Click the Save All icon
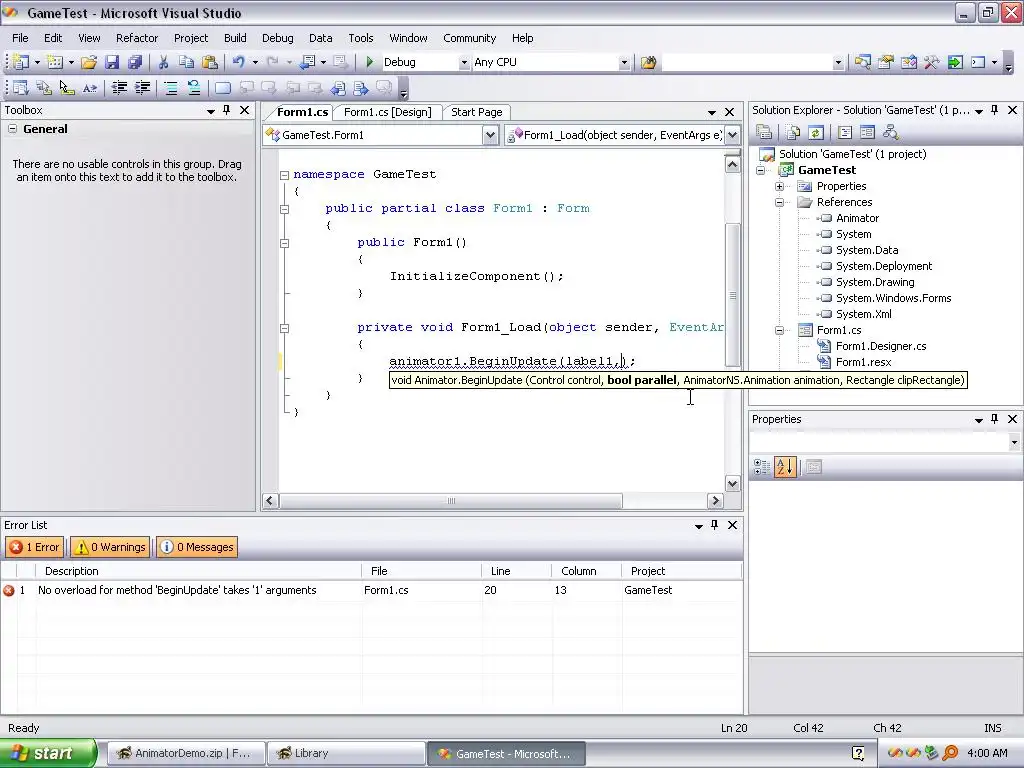 point(135,62)
